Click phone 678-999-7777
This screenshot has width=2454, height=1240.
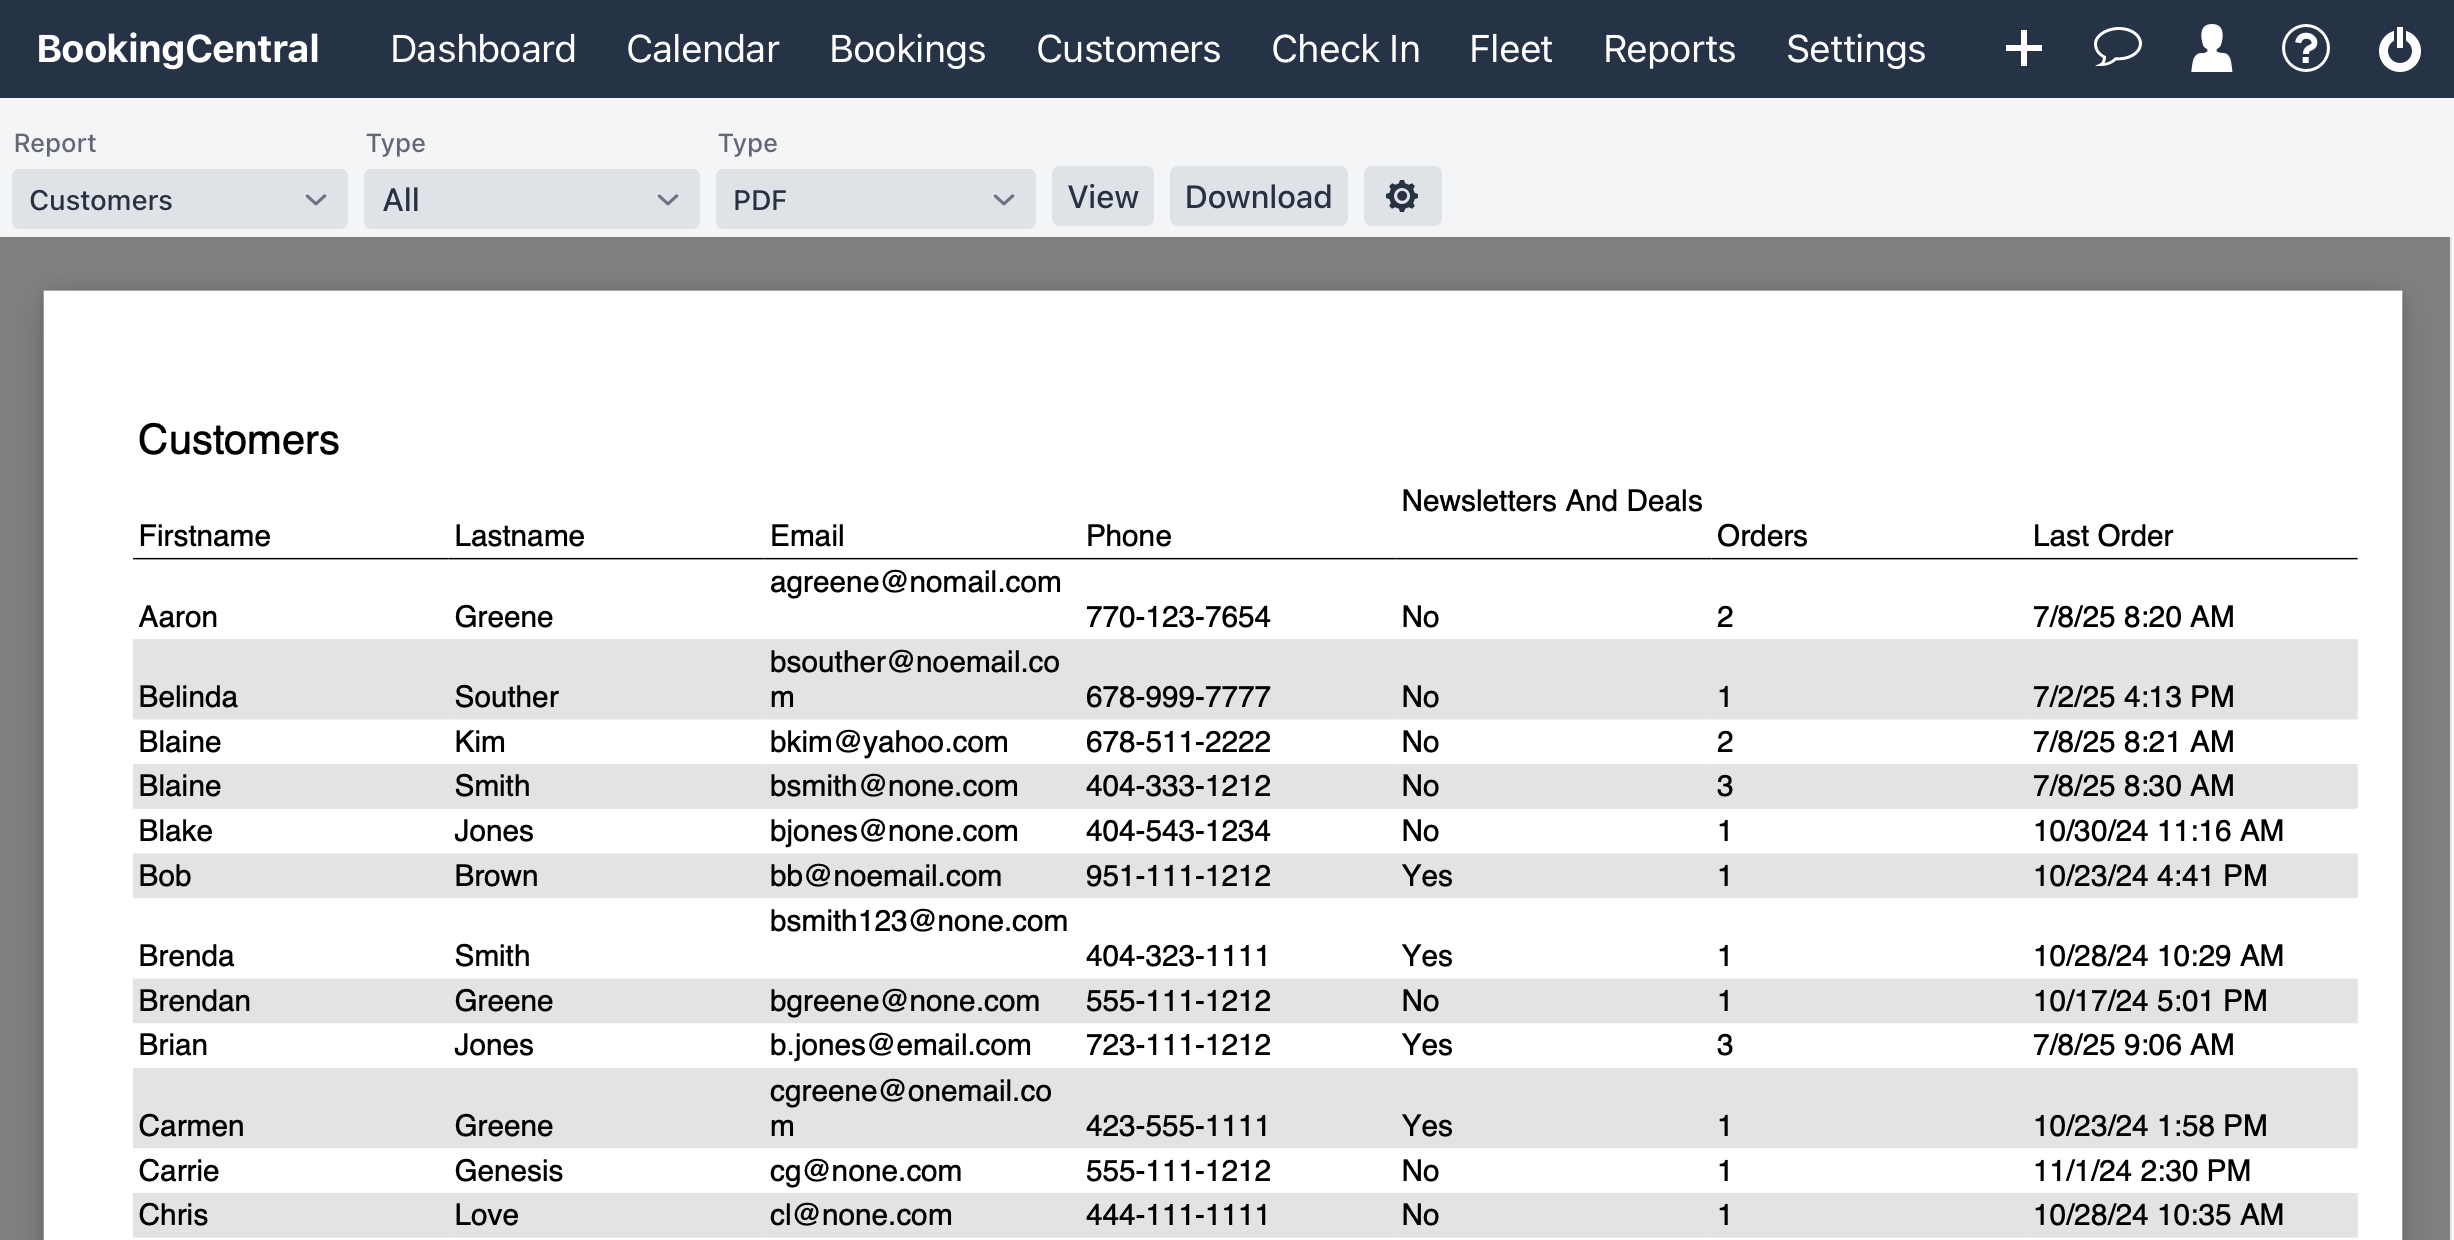(x=1178, y=697)
